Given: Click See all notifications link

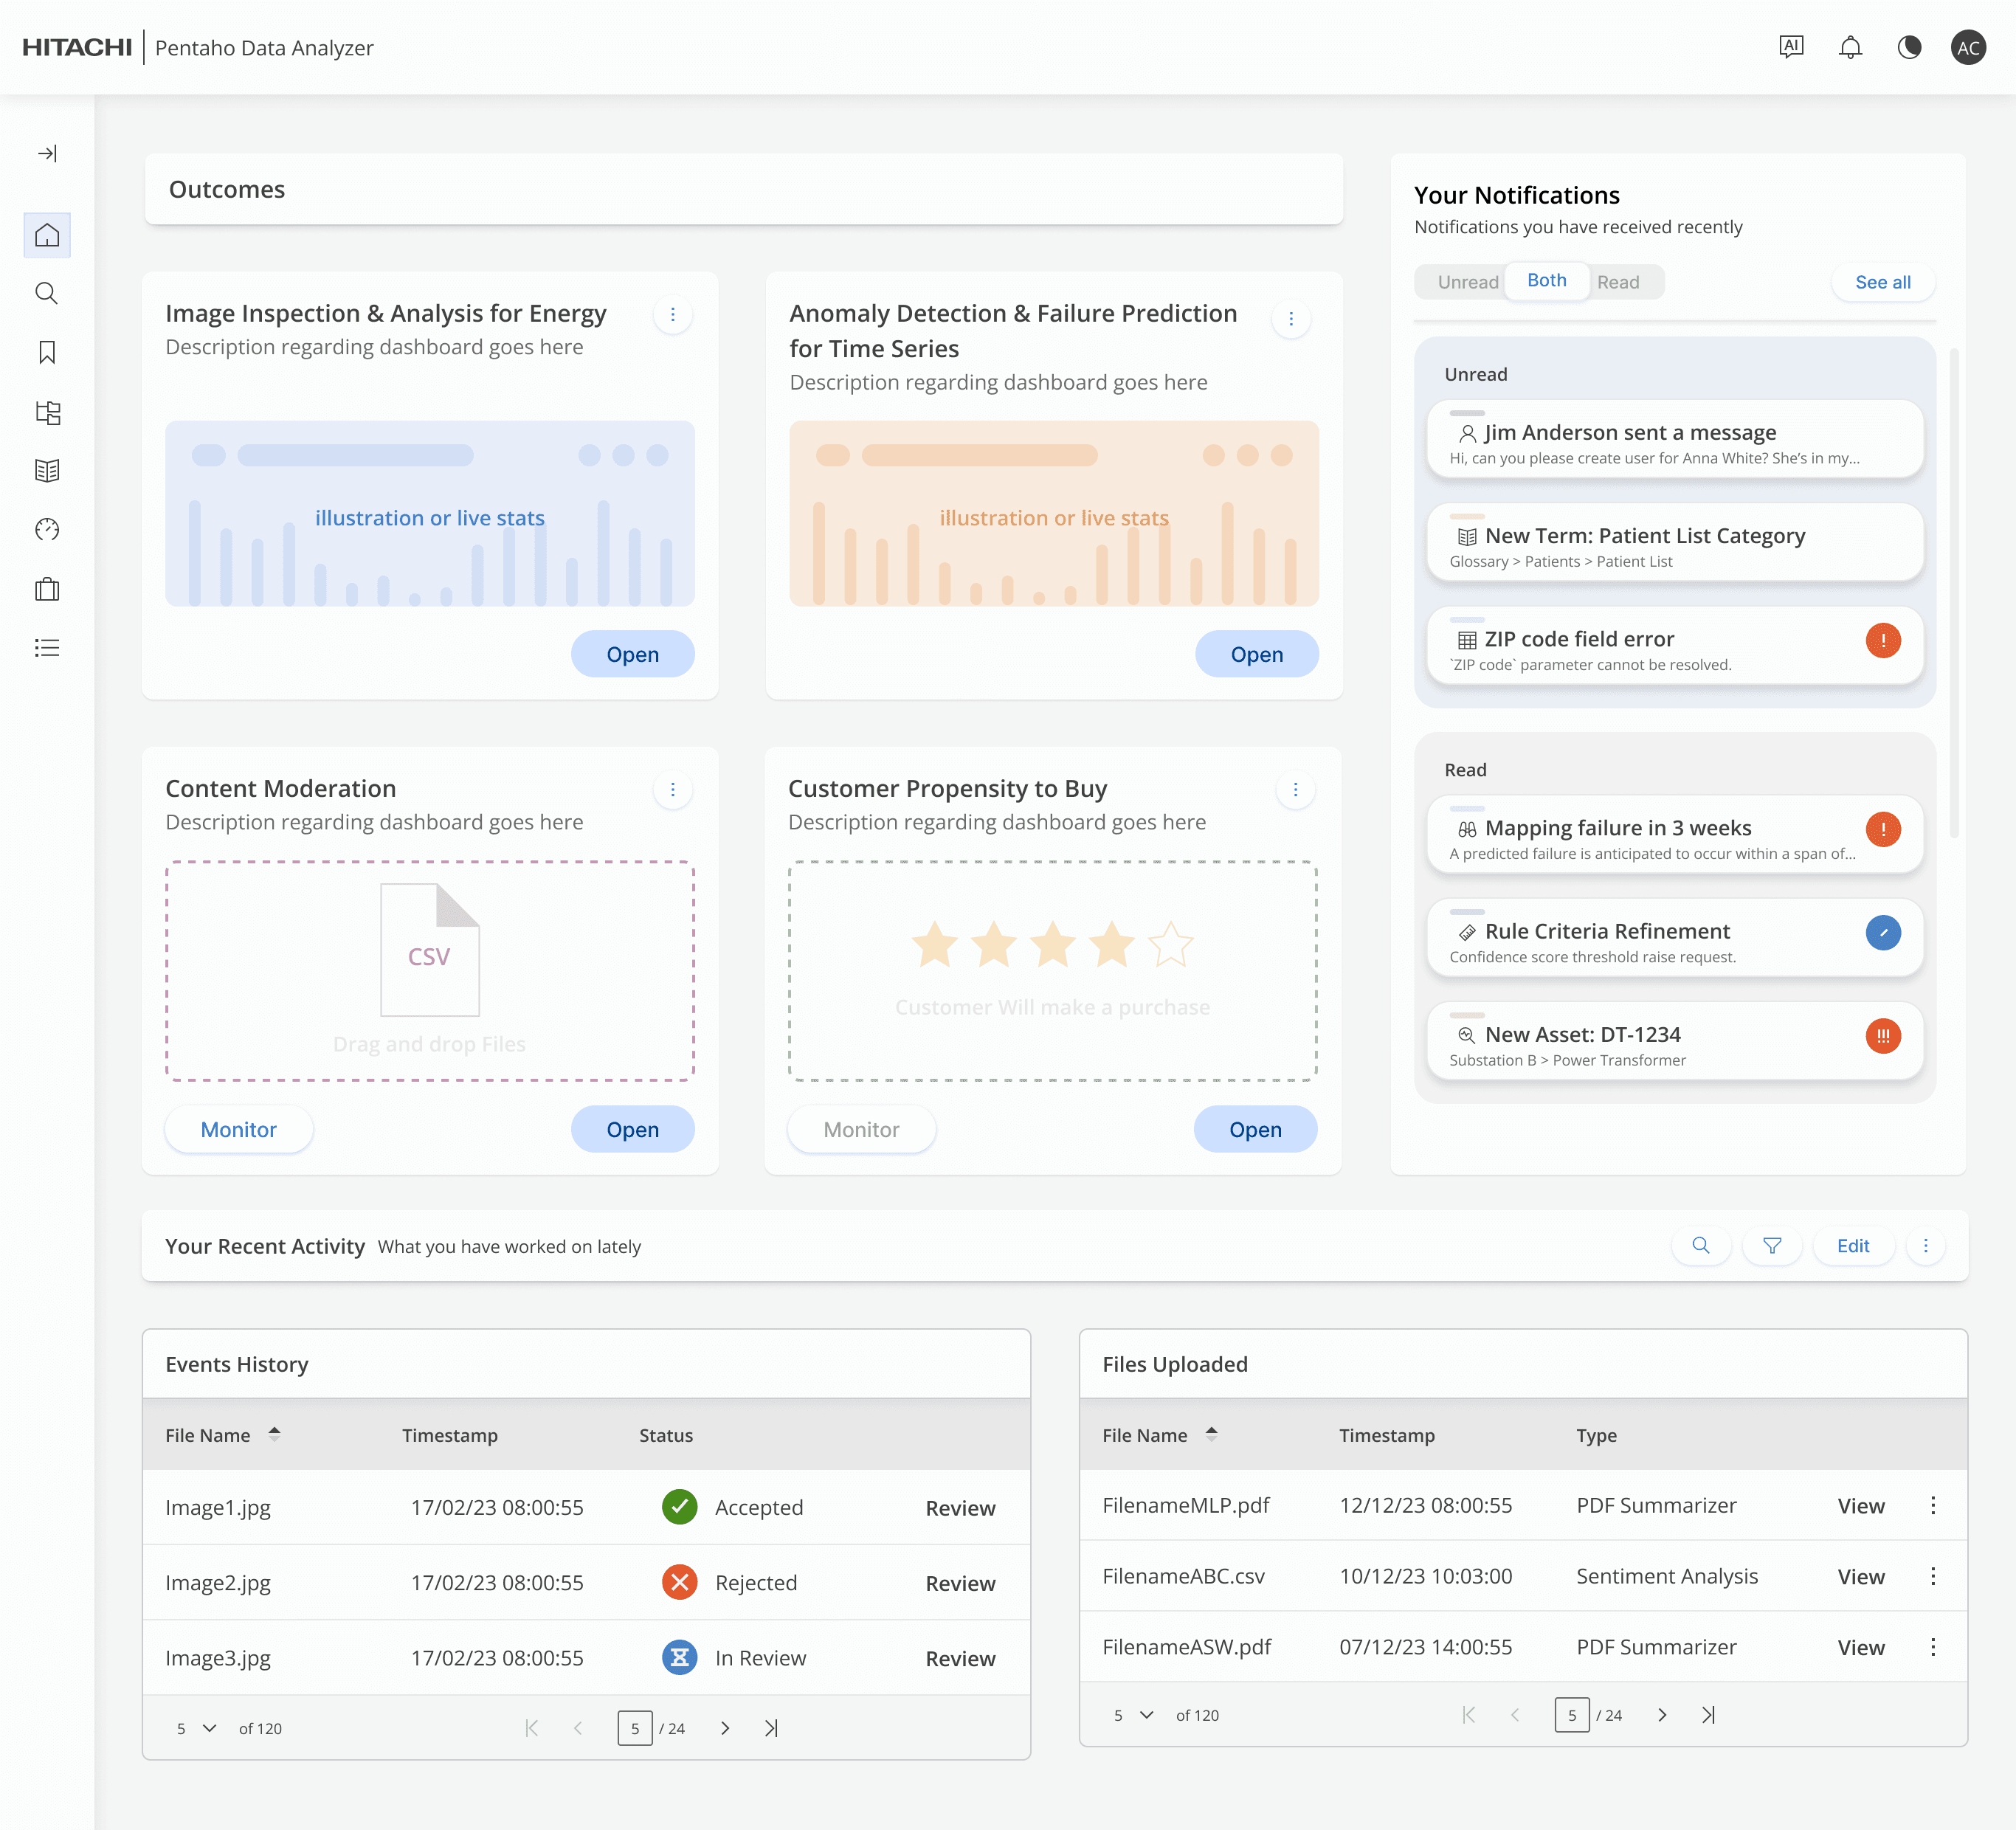Looking at the screenshot, I should coord(1882,282).
